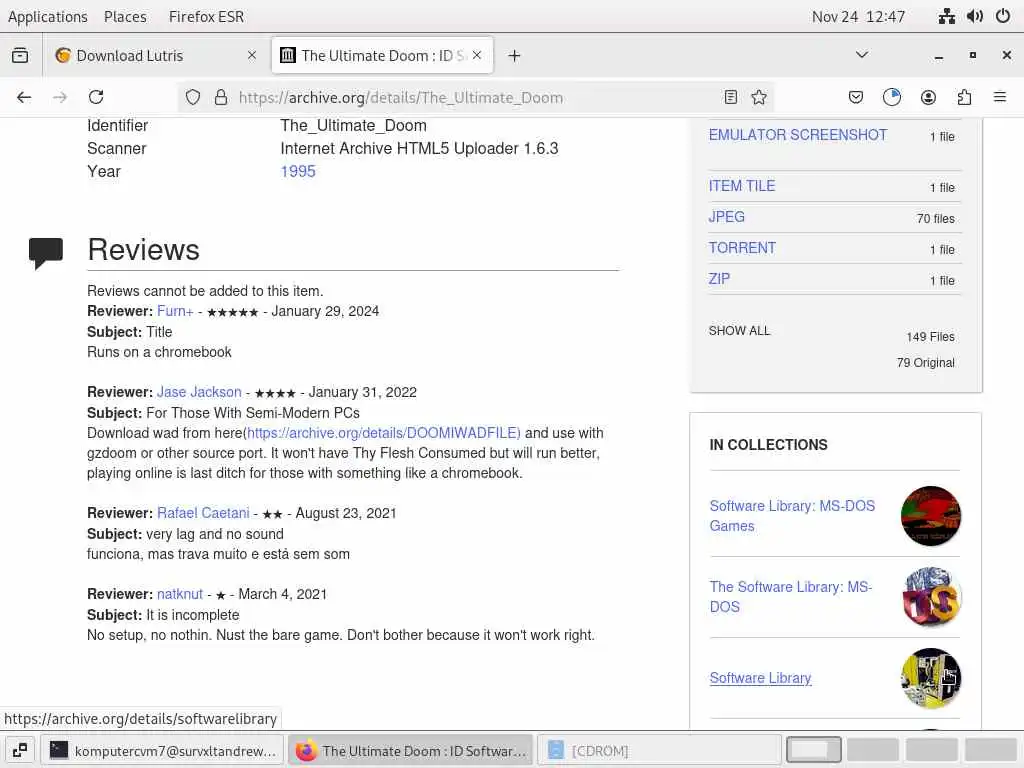1024x768 pixels.
Task: Click MS-DOS logo collection thumbnail
Action: click(931, 597)
